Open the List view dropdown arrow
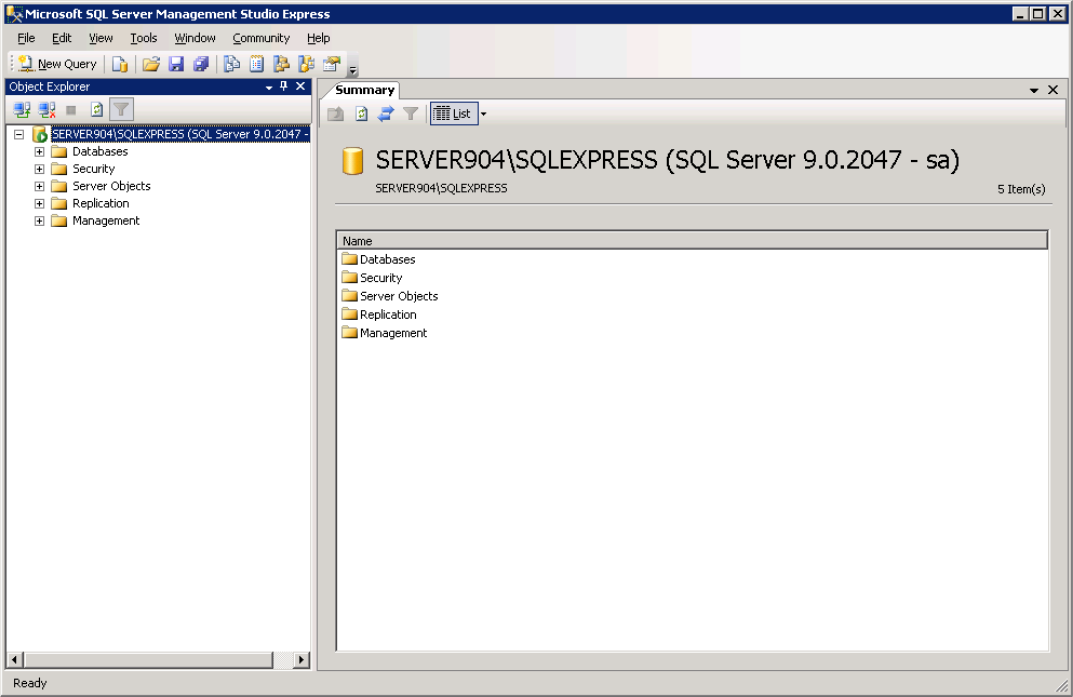The height and width of the screenshot is (697, 1073). pos(484,114)
